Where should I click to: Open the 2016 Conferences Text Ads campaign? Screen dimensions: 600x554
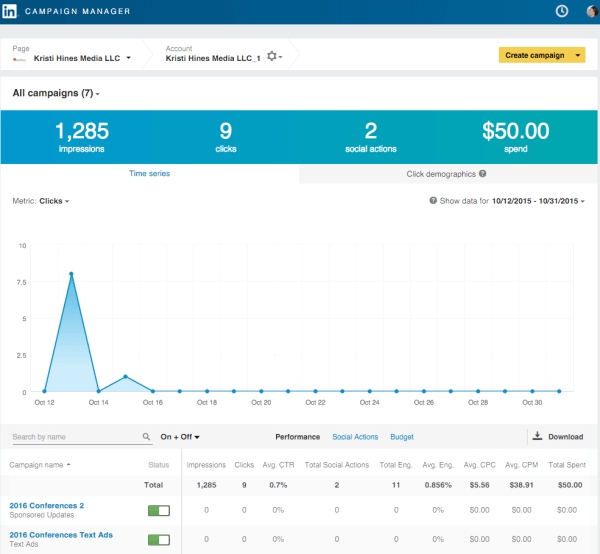coord(61,535)
